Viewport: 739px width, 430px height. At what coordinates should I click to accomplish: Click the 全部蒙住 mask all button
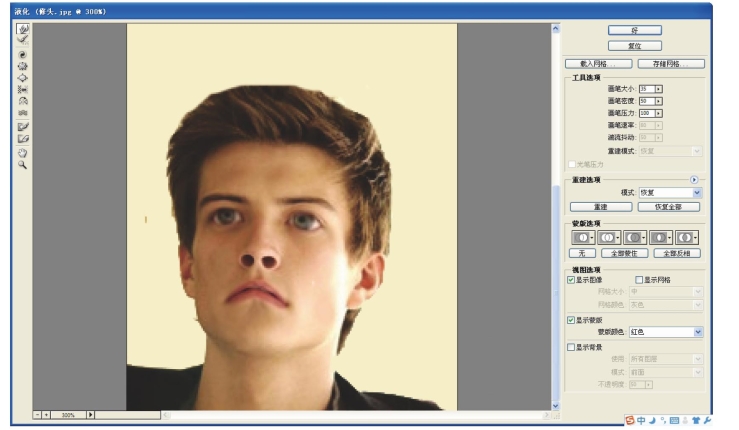(x=624, y=254)
